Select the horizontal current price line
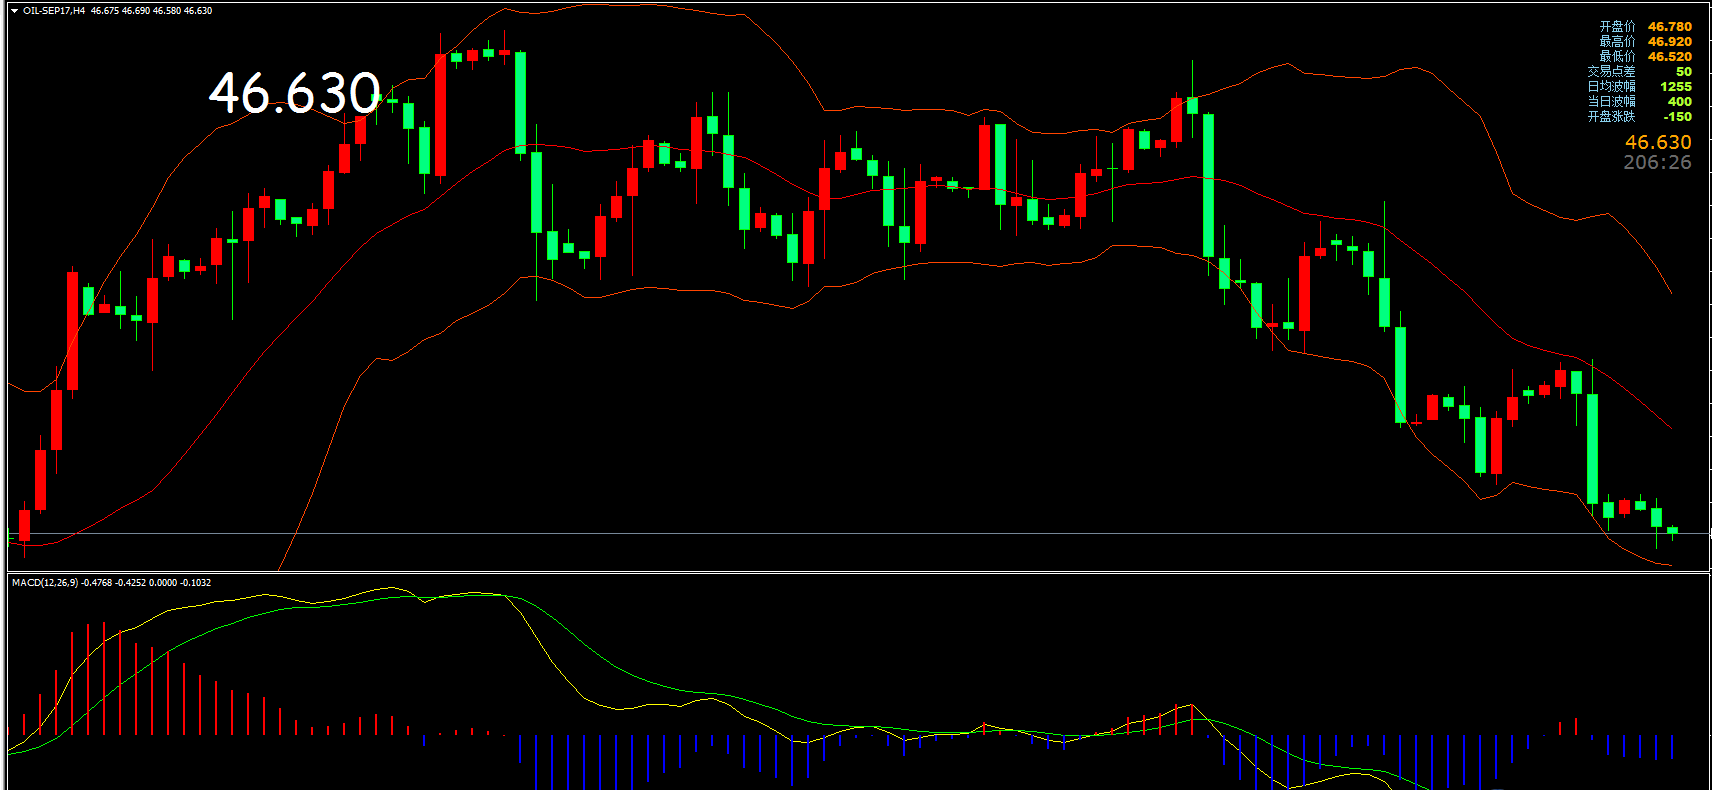This screenshot has width=1712, height=790. [x=856, y=534]
